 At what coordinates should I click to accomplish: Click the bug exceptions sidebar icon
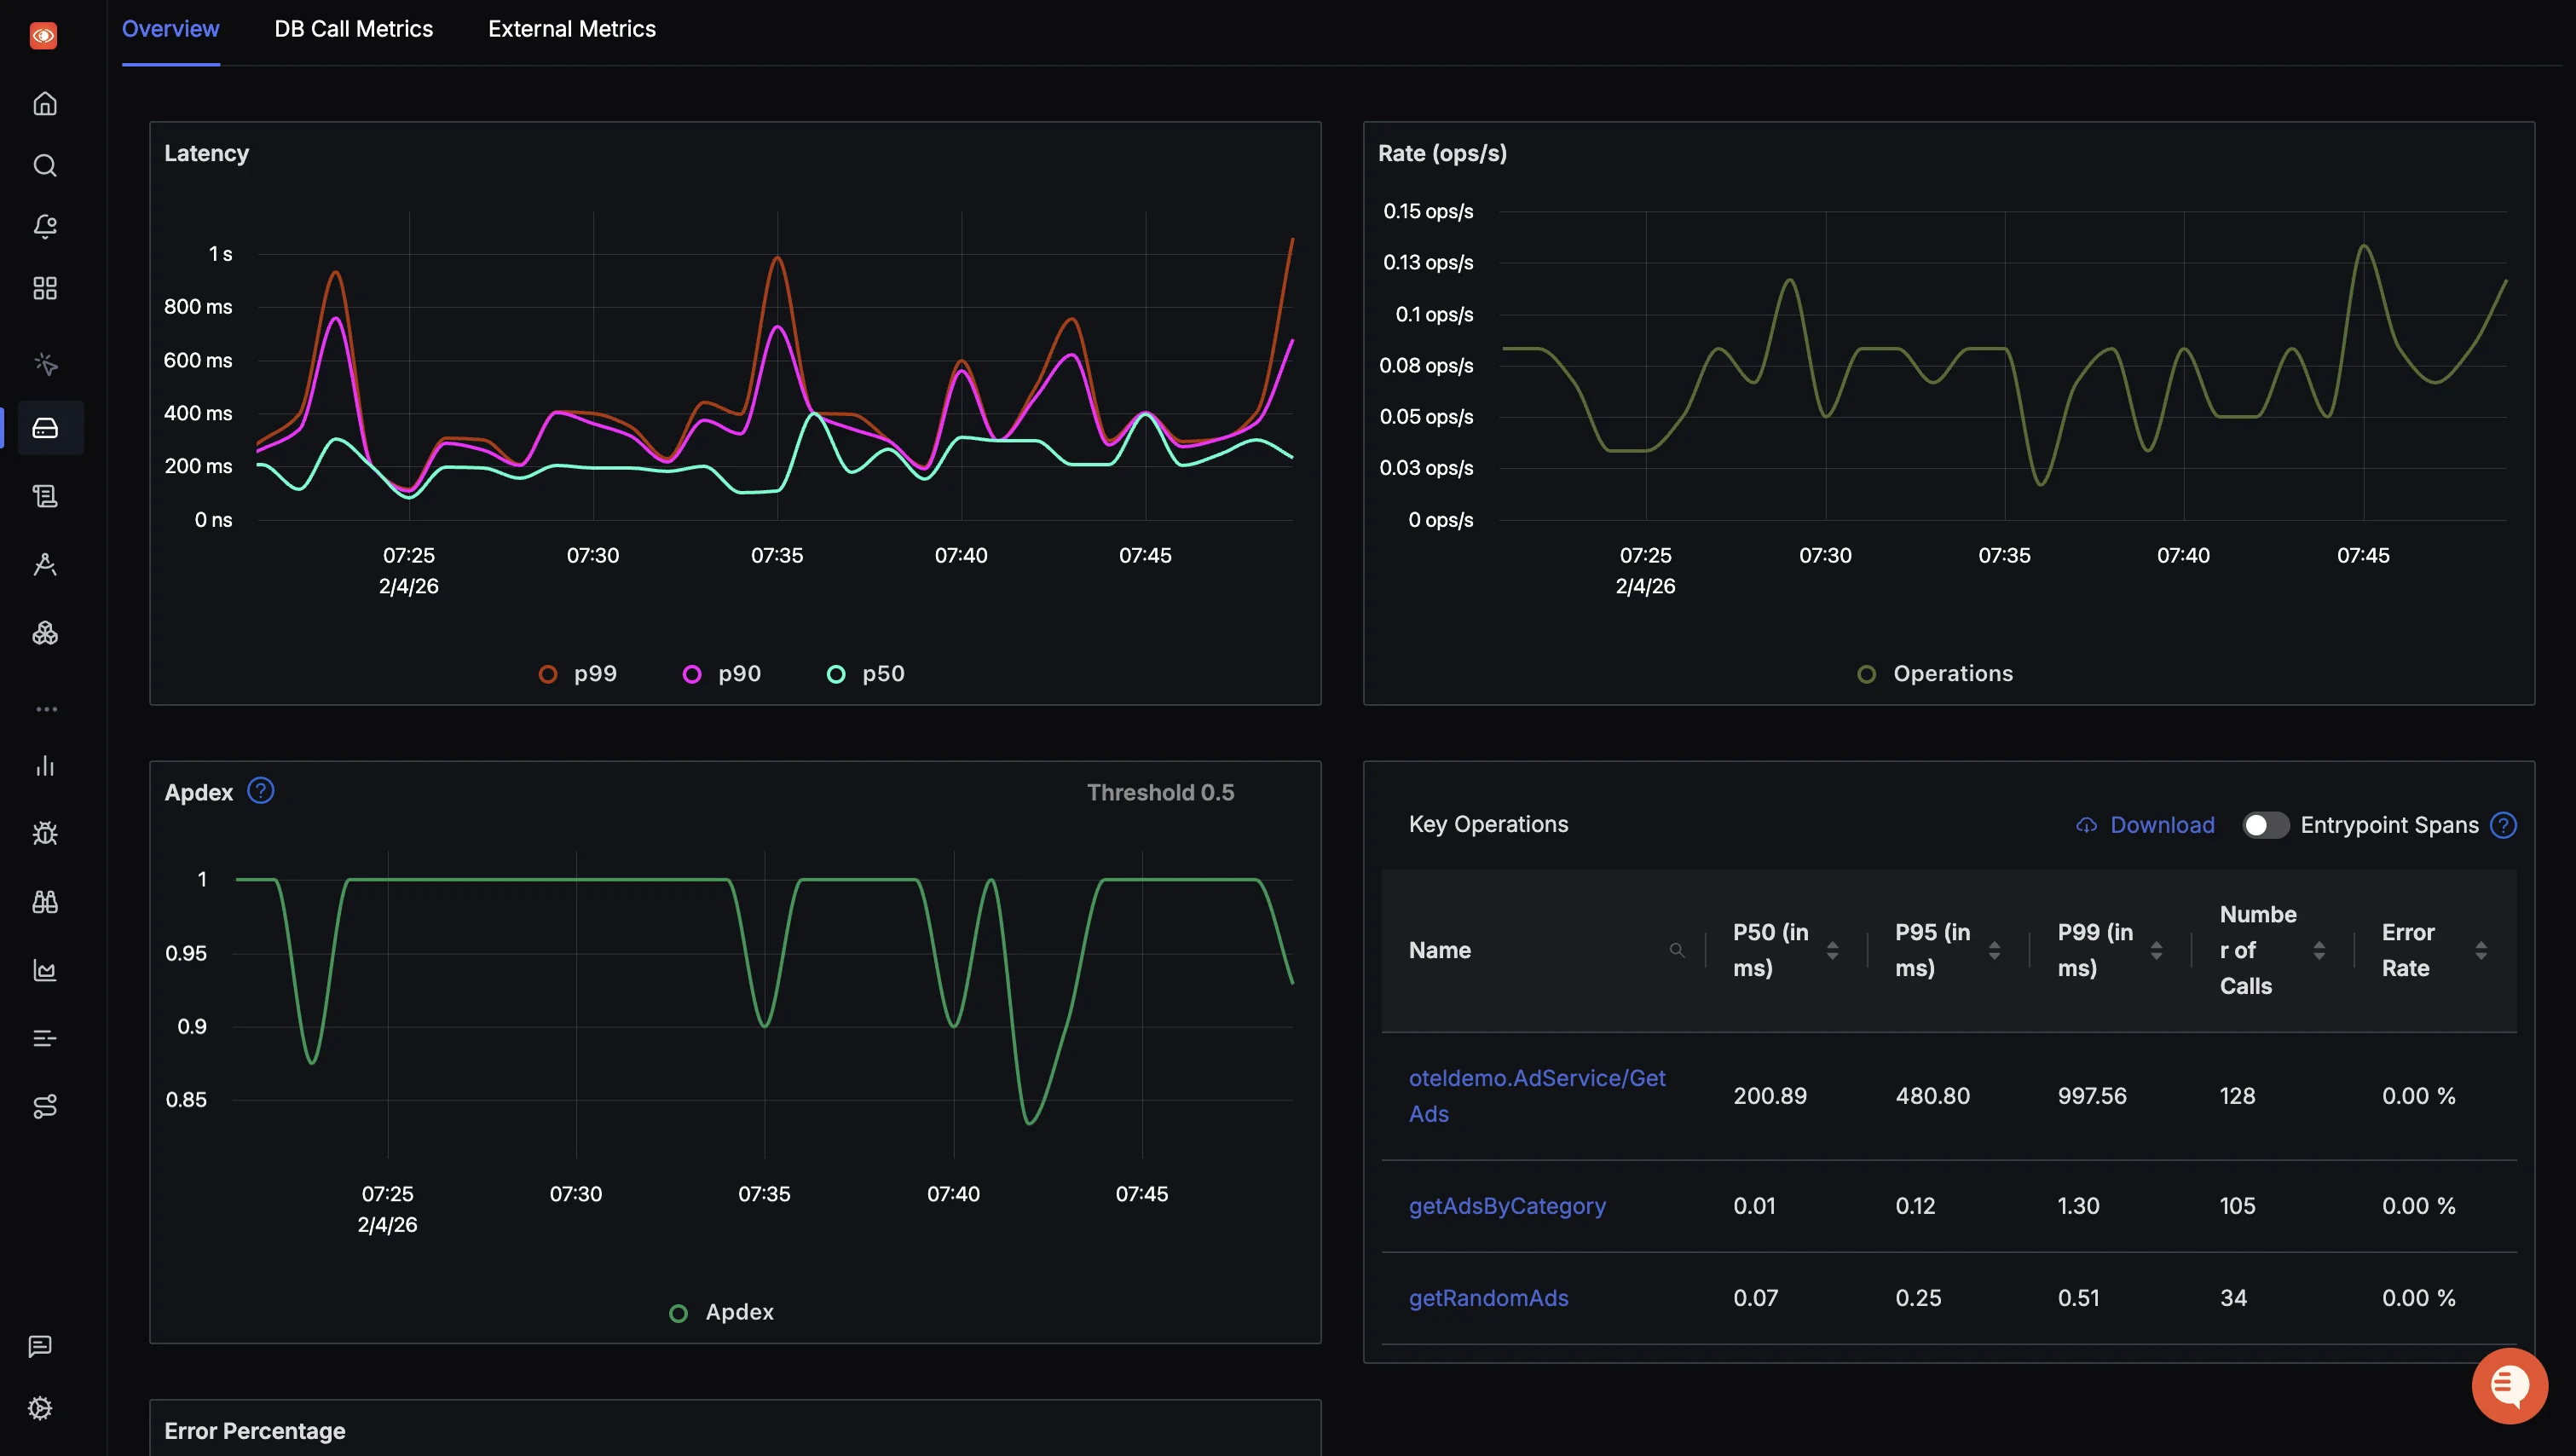pyautogui.click(x=44, y=834)
